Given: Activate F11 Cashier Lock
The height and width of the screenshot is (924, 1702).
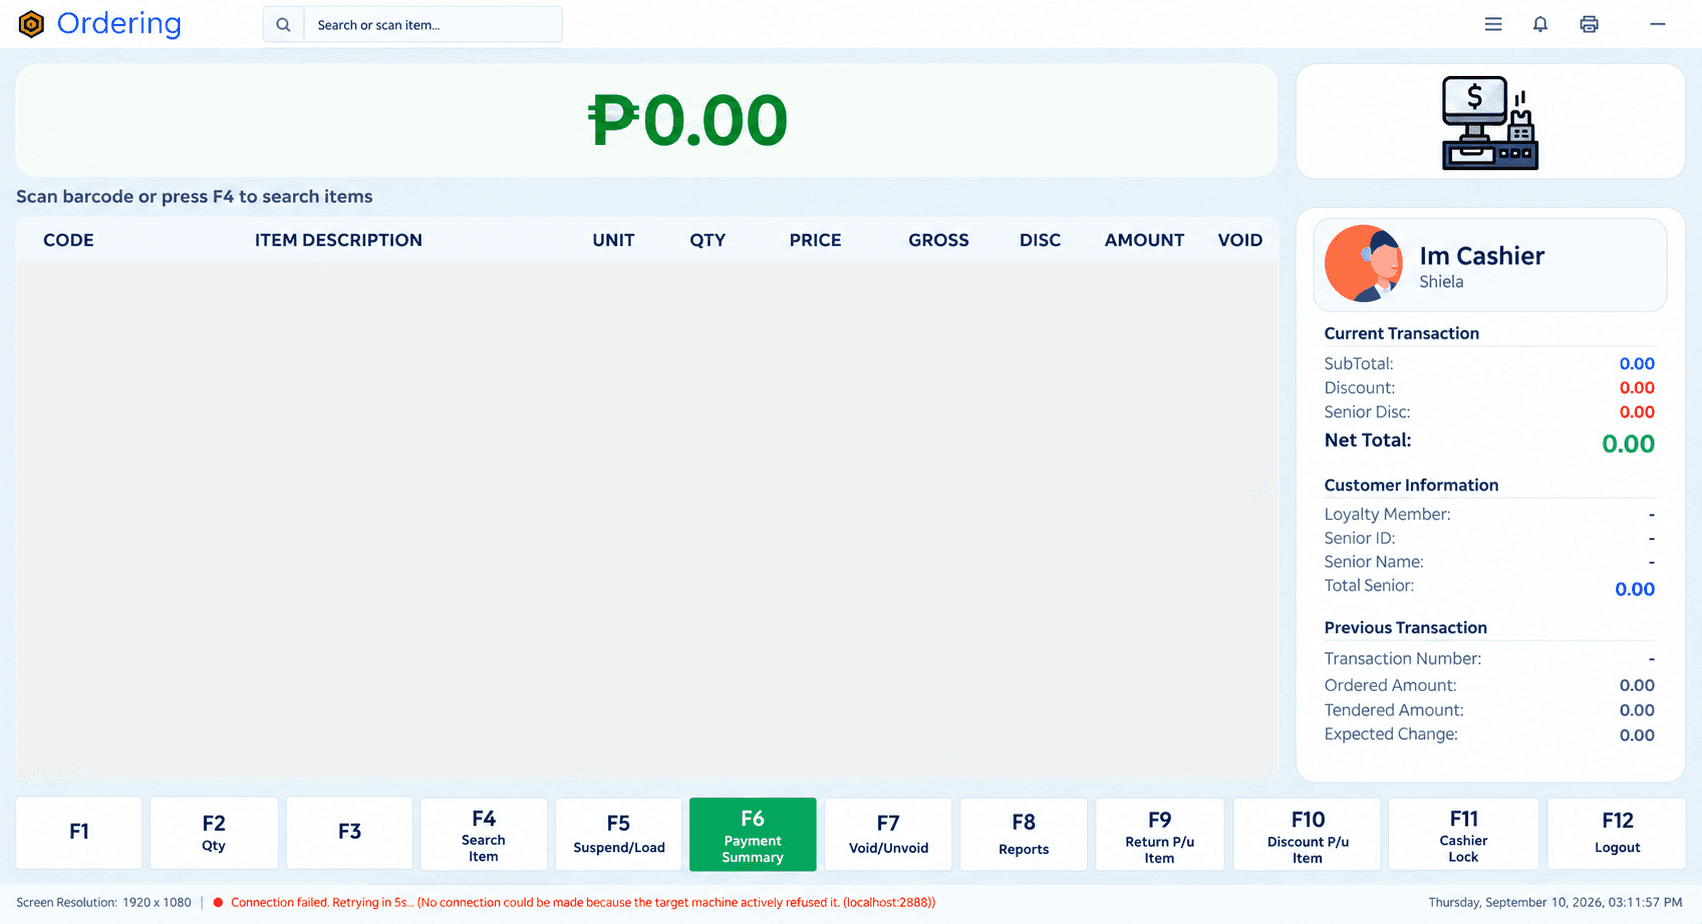Looking at the screenshot, I should pyautogui.click(x=1464, y=834).
